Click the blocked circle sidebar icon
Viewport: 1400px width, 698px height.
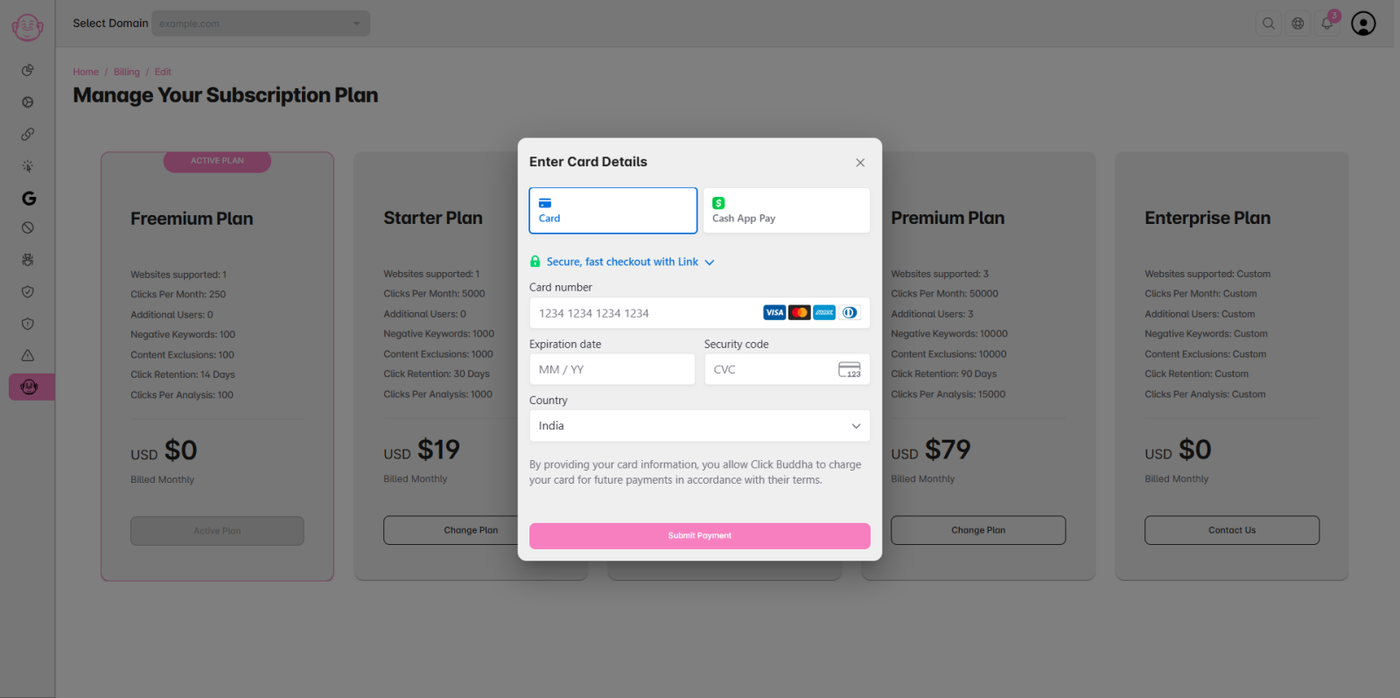pos(28,228)
